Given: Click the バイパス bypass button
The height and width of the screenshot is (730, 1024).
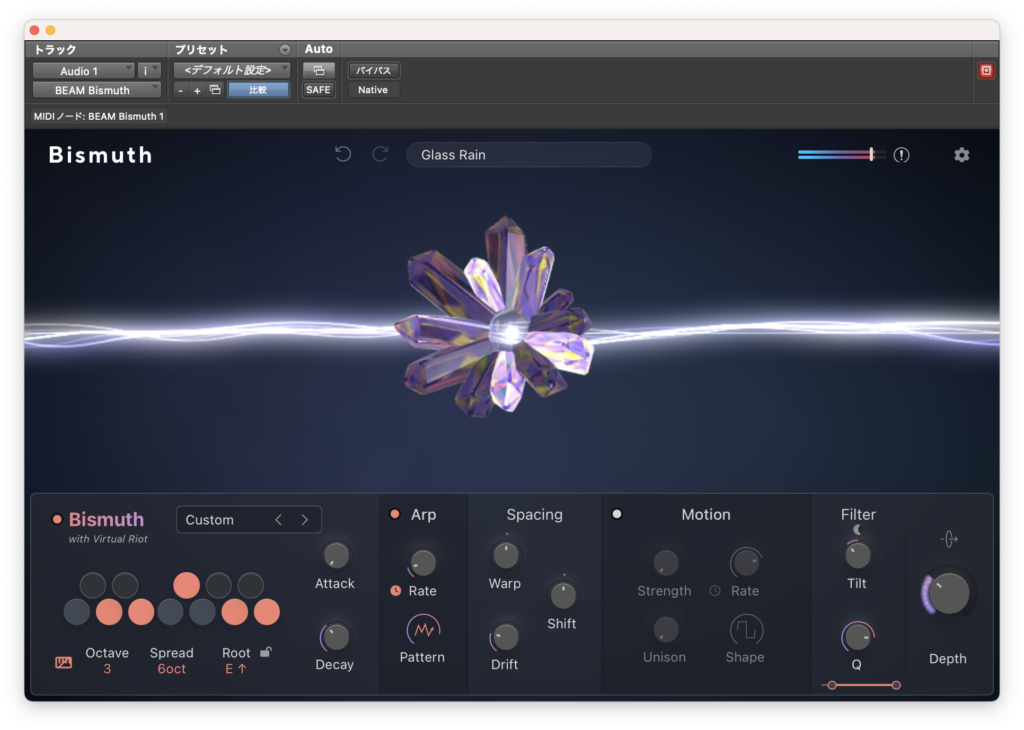Looking at the screenshot, I should click(374, 71).
